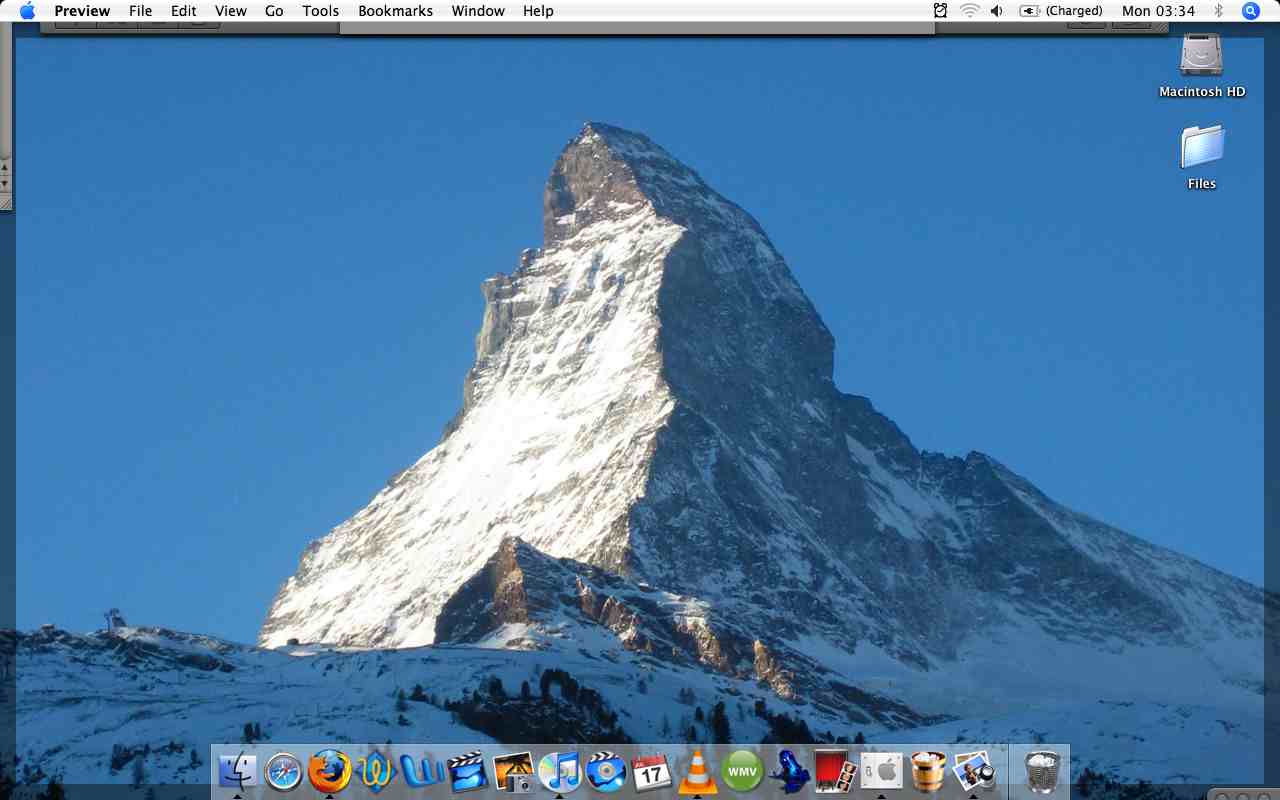Open the Edit menu
1280x800 pixels.
pyautogui.click(x=183, y=11)
